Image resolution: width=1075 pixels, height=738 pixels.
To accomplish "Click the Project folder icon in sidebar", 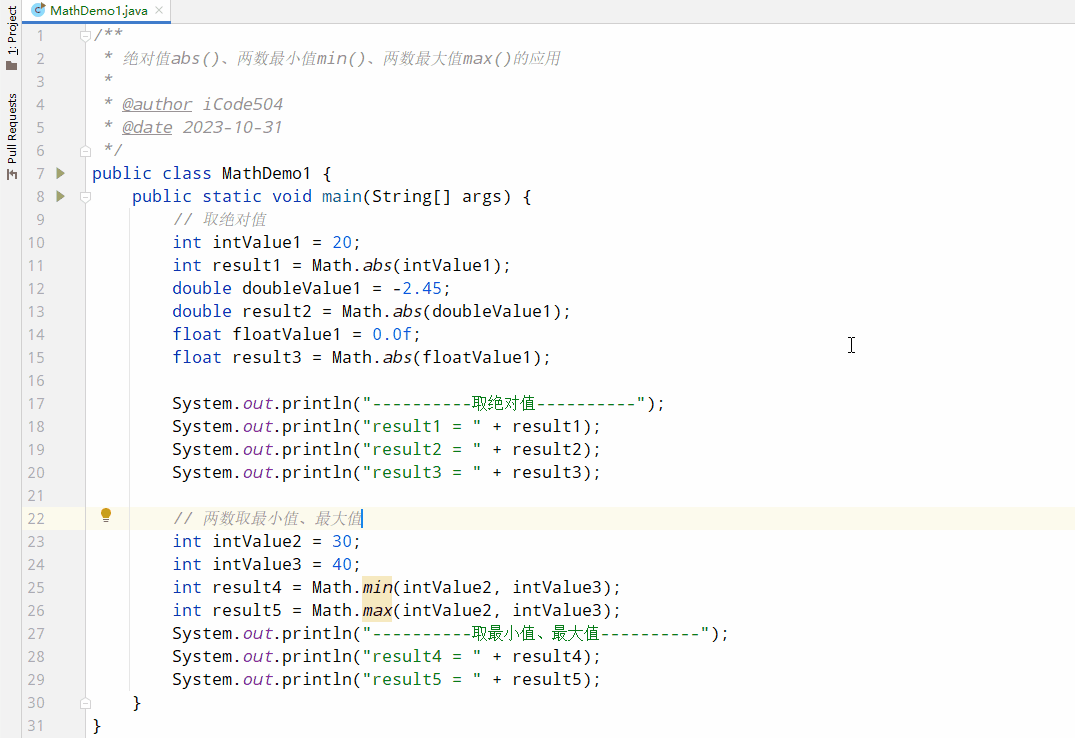I will point(12,65).
